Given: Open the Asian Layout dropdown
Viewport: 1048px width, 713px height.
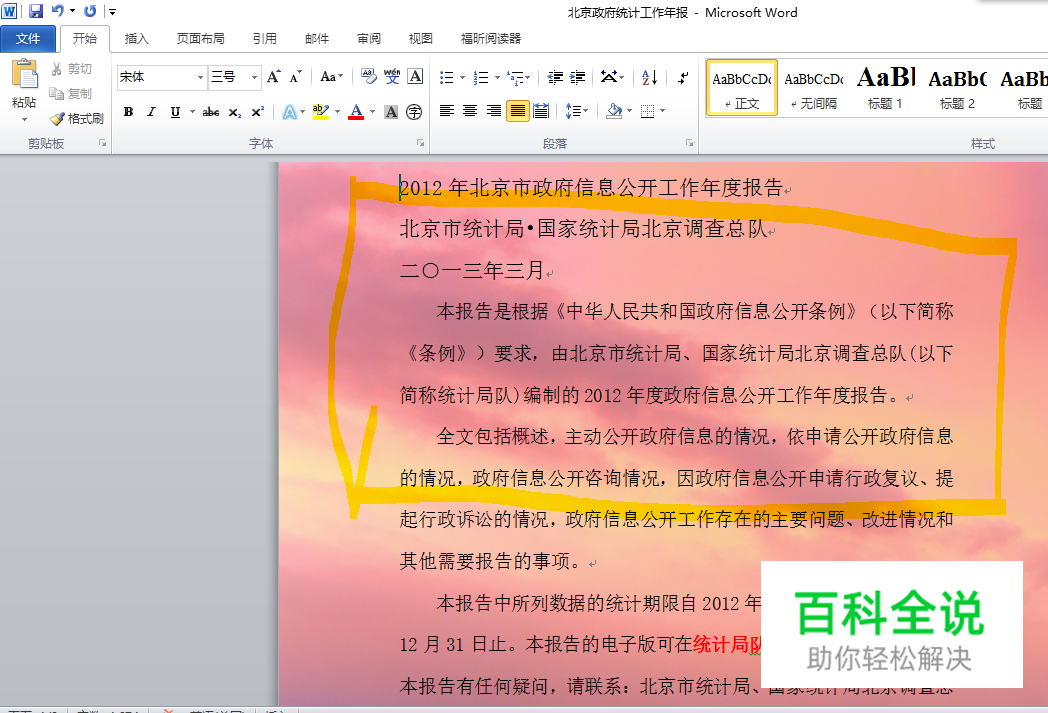Looking at the screenshot, I should tap(612, 78).
